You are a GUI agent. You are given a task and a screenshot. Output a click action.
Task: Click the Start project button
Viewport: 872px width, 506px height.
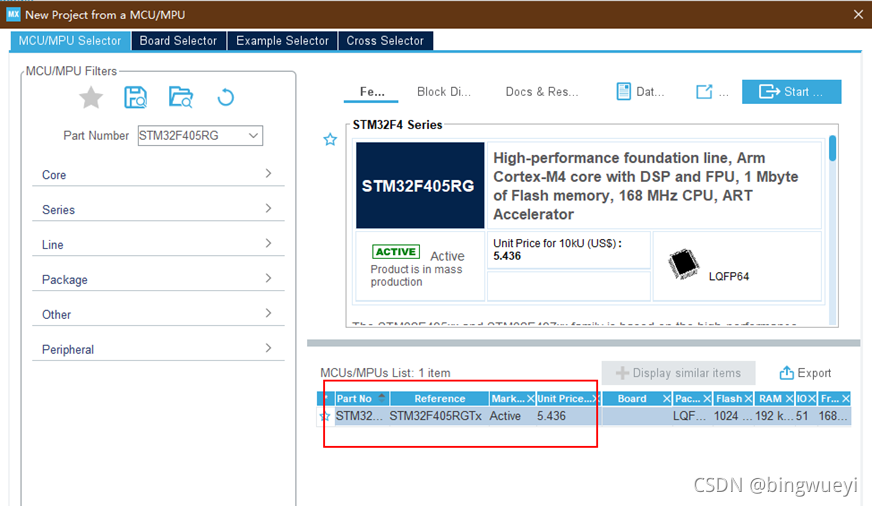791,92
